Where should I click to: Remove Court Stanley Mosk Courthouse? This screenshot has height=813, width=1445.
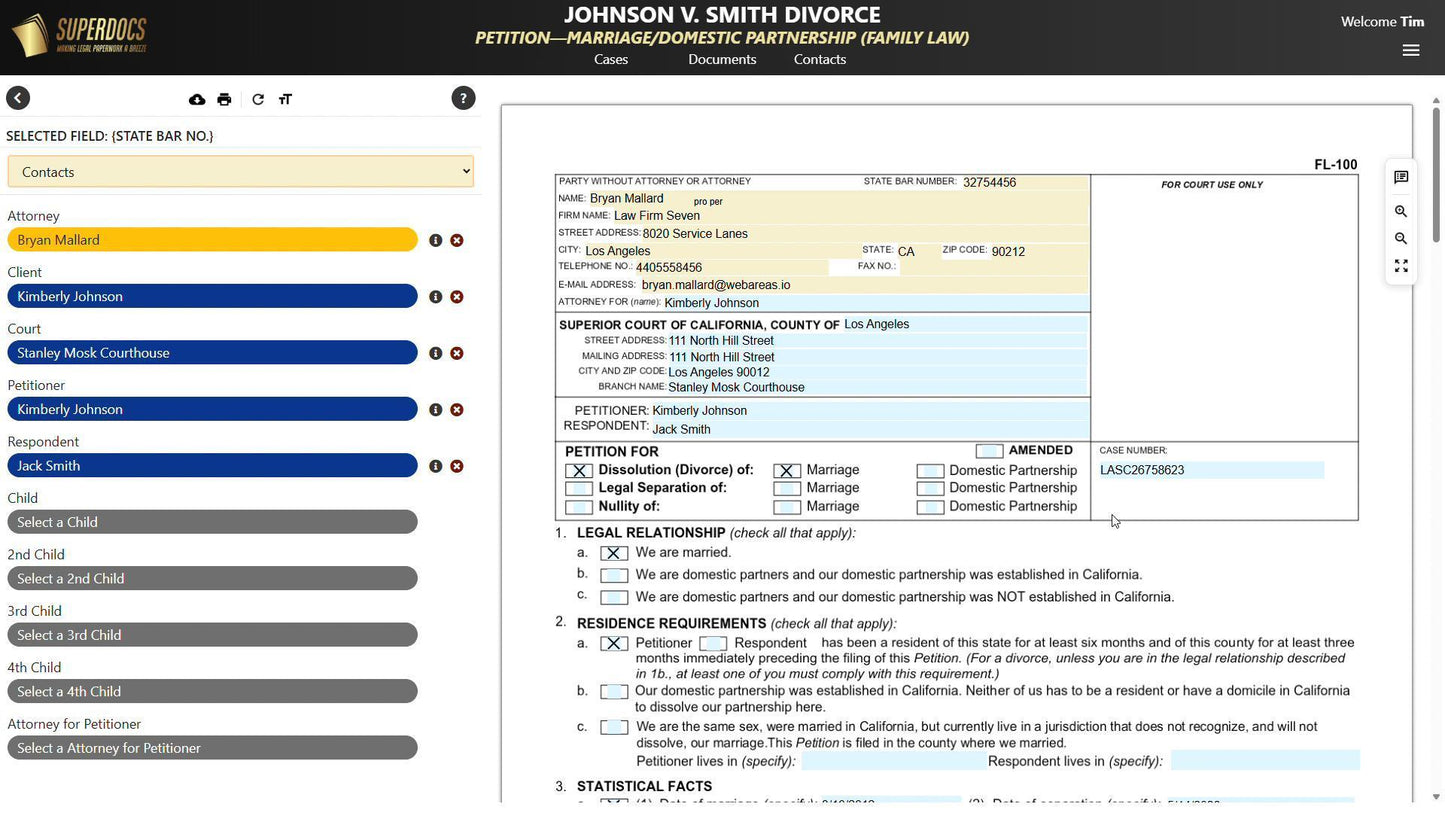click(457, 353)
